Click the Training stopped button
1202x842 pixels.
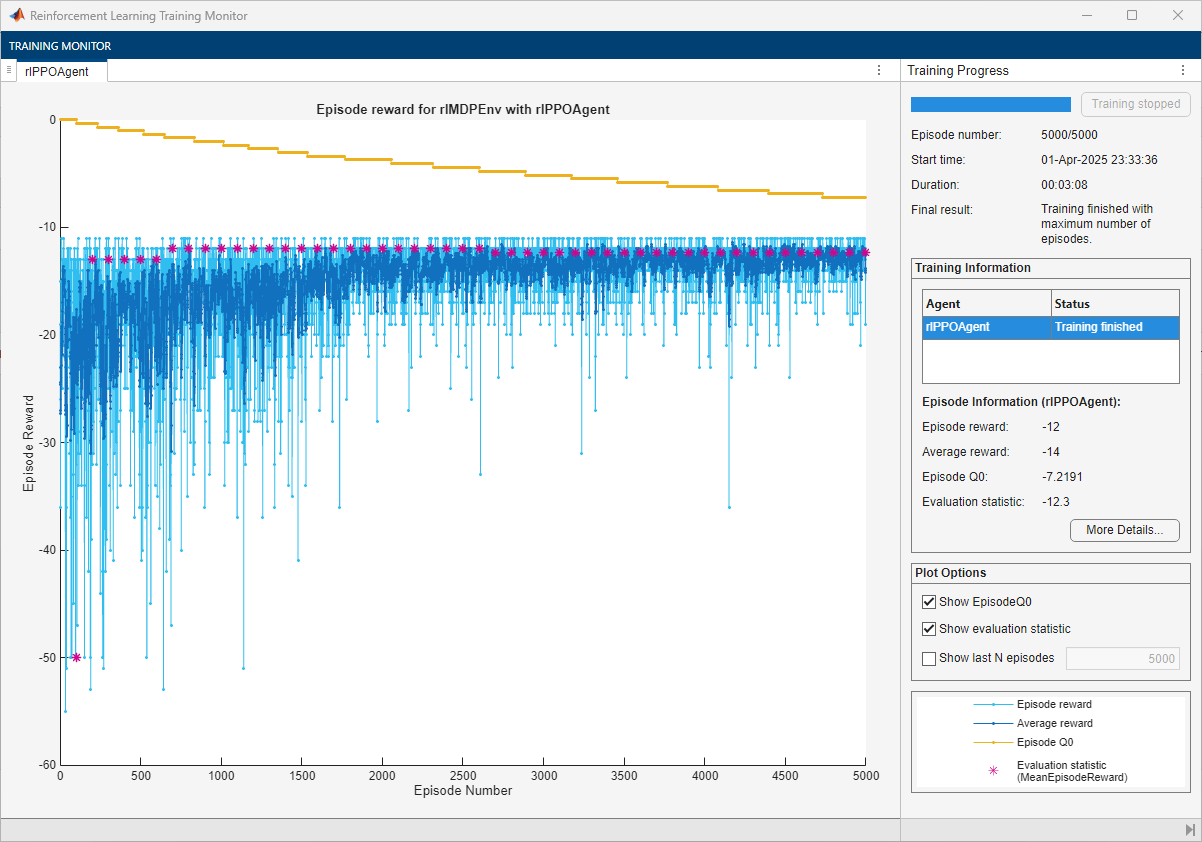[x=1135, y=104]
